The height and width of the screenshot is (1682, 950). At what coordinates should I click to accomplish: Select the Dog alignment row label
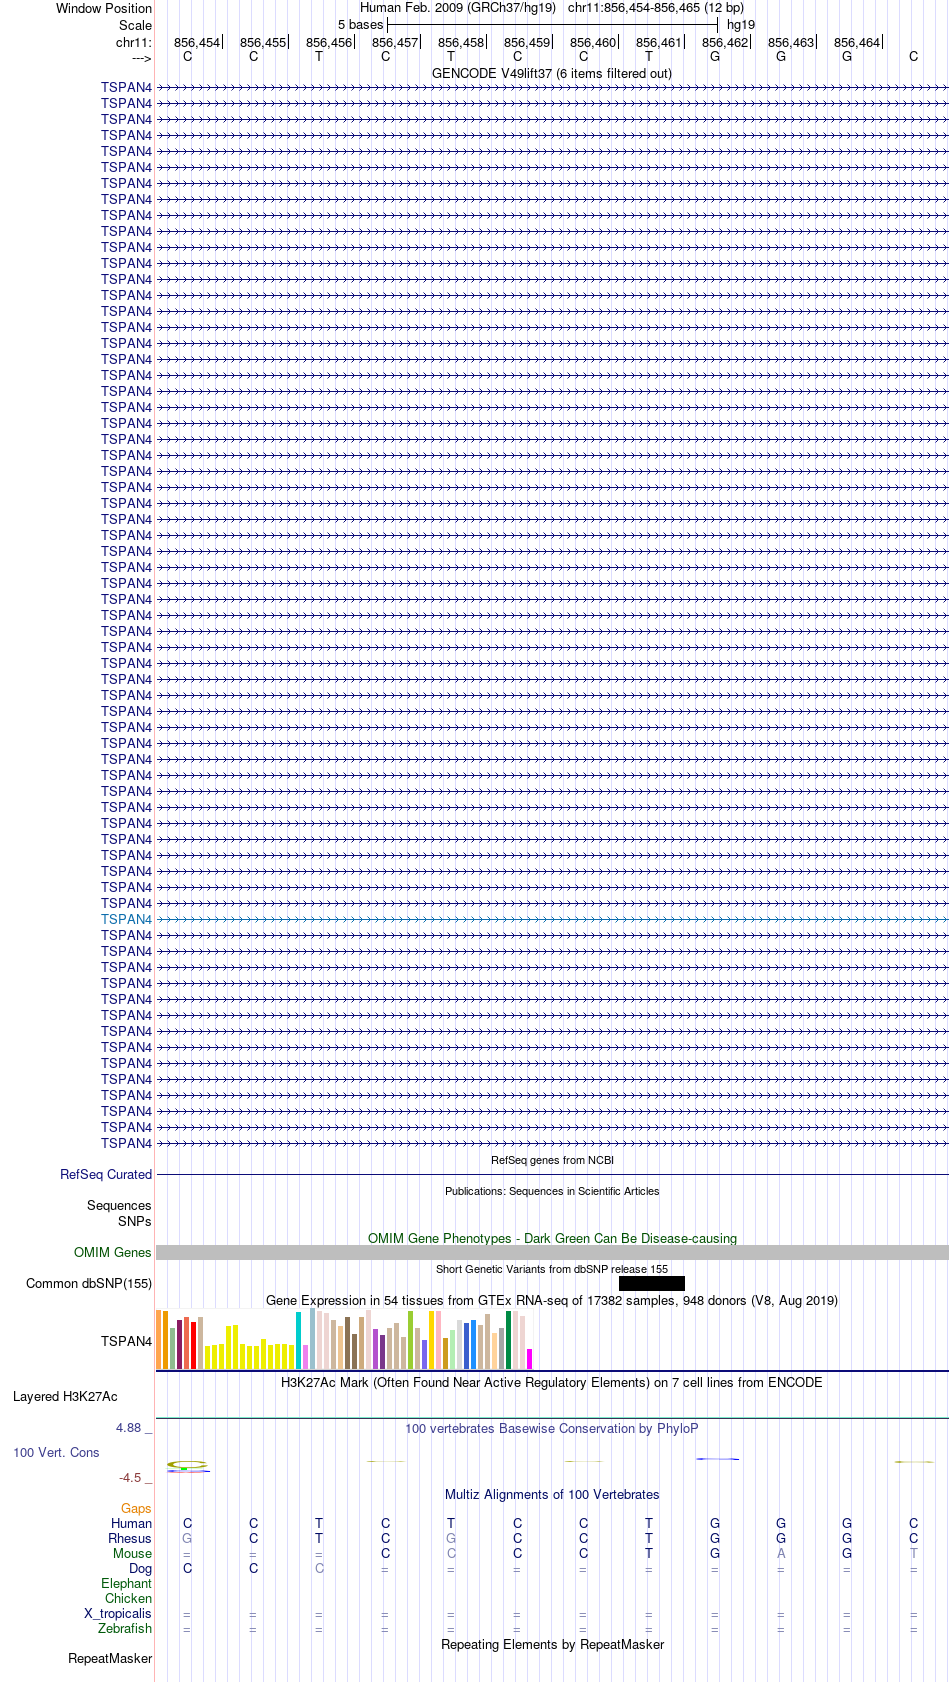coord(140,1569)
